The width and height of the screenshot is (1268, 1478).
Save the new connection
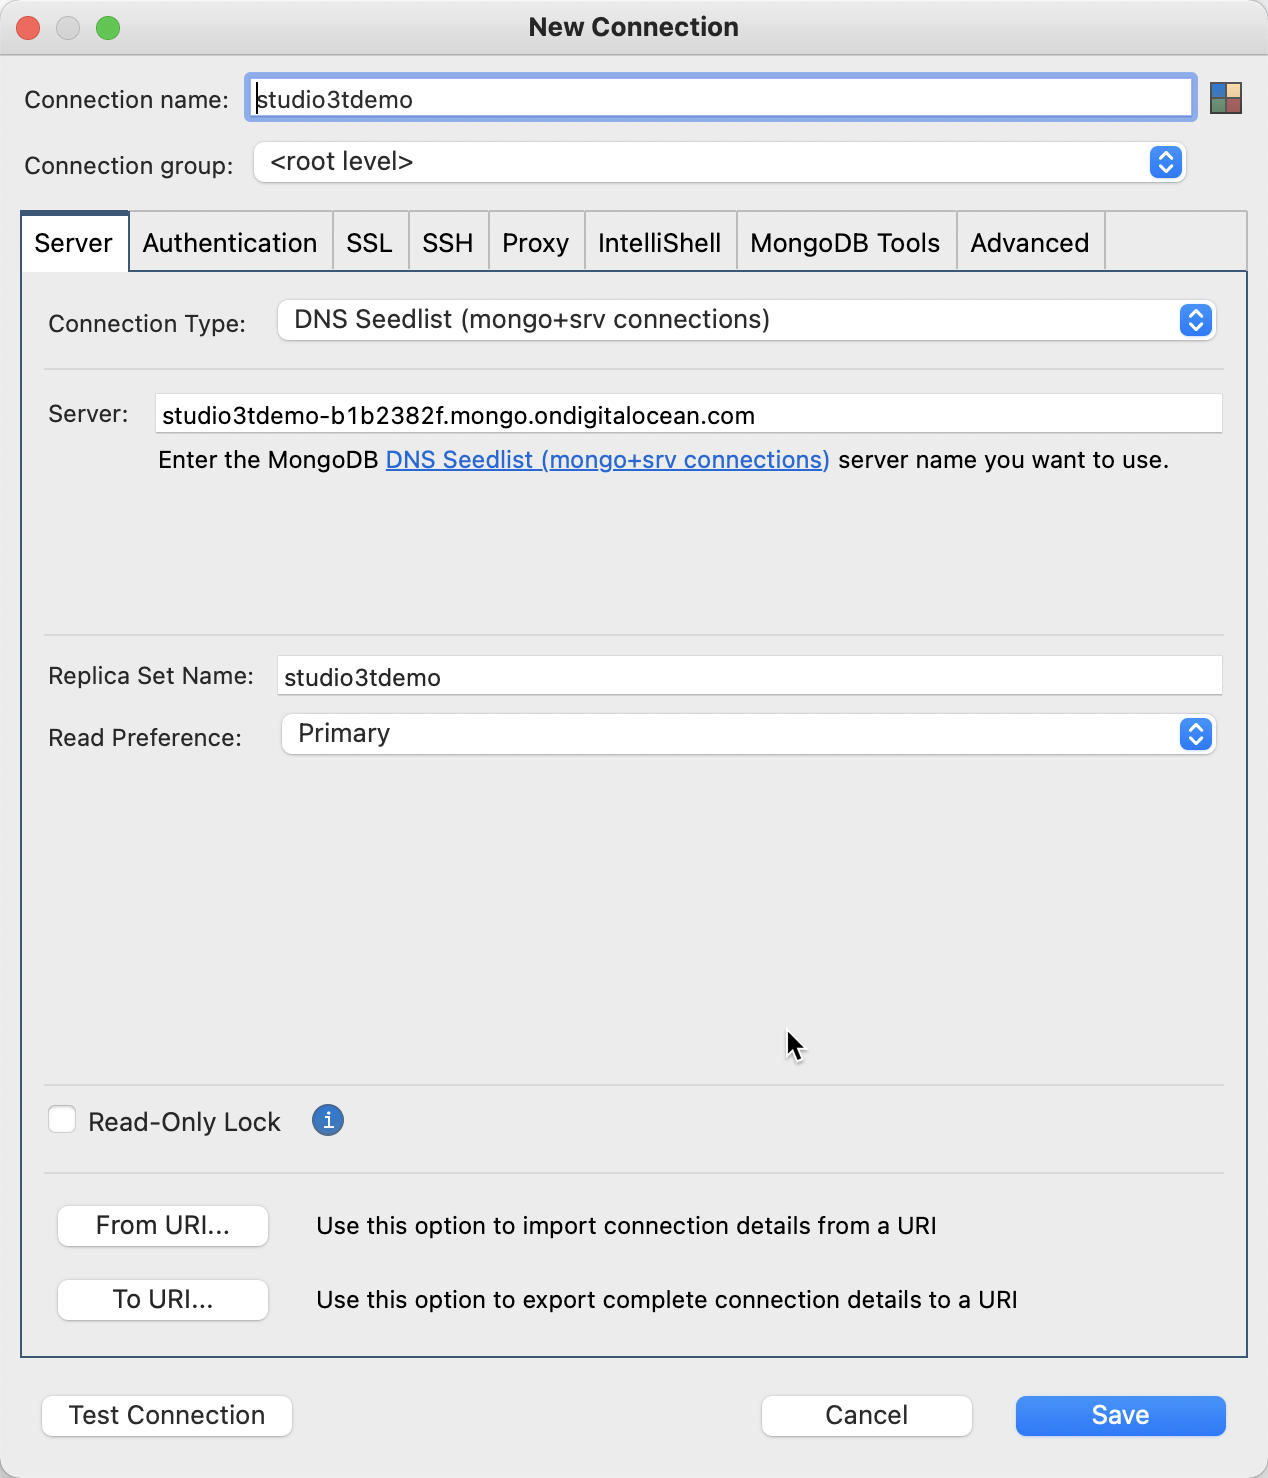point(1119,1415)
